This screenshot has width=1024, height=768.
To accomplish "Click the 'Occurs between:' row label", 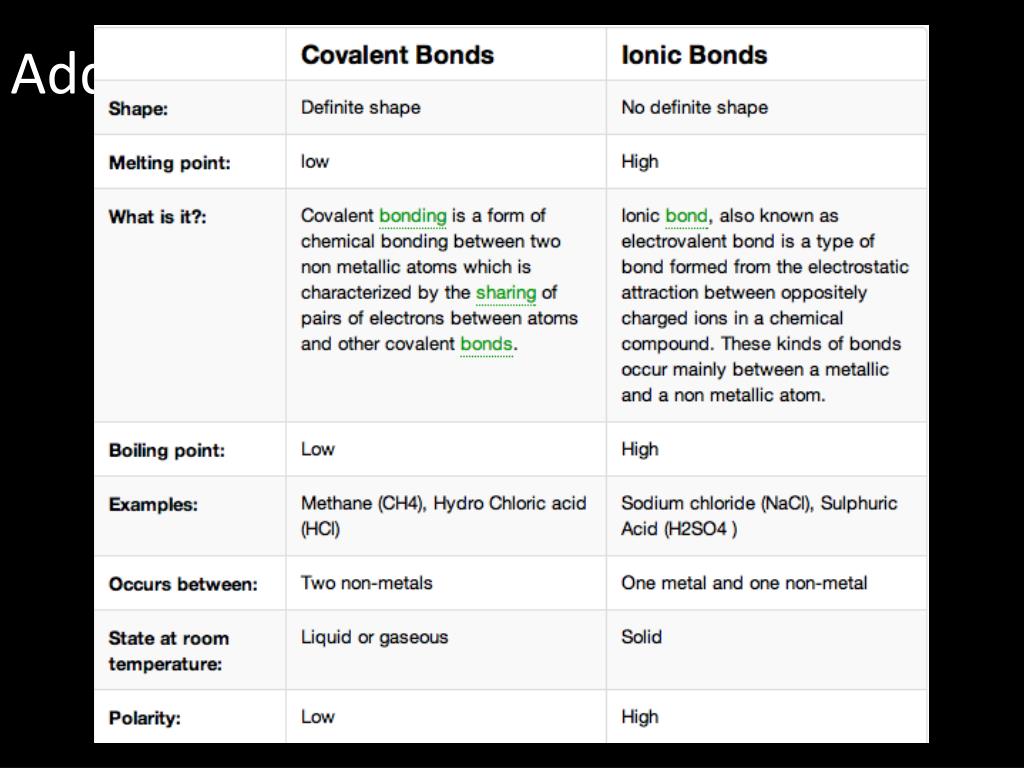I will tap(183, 584).
